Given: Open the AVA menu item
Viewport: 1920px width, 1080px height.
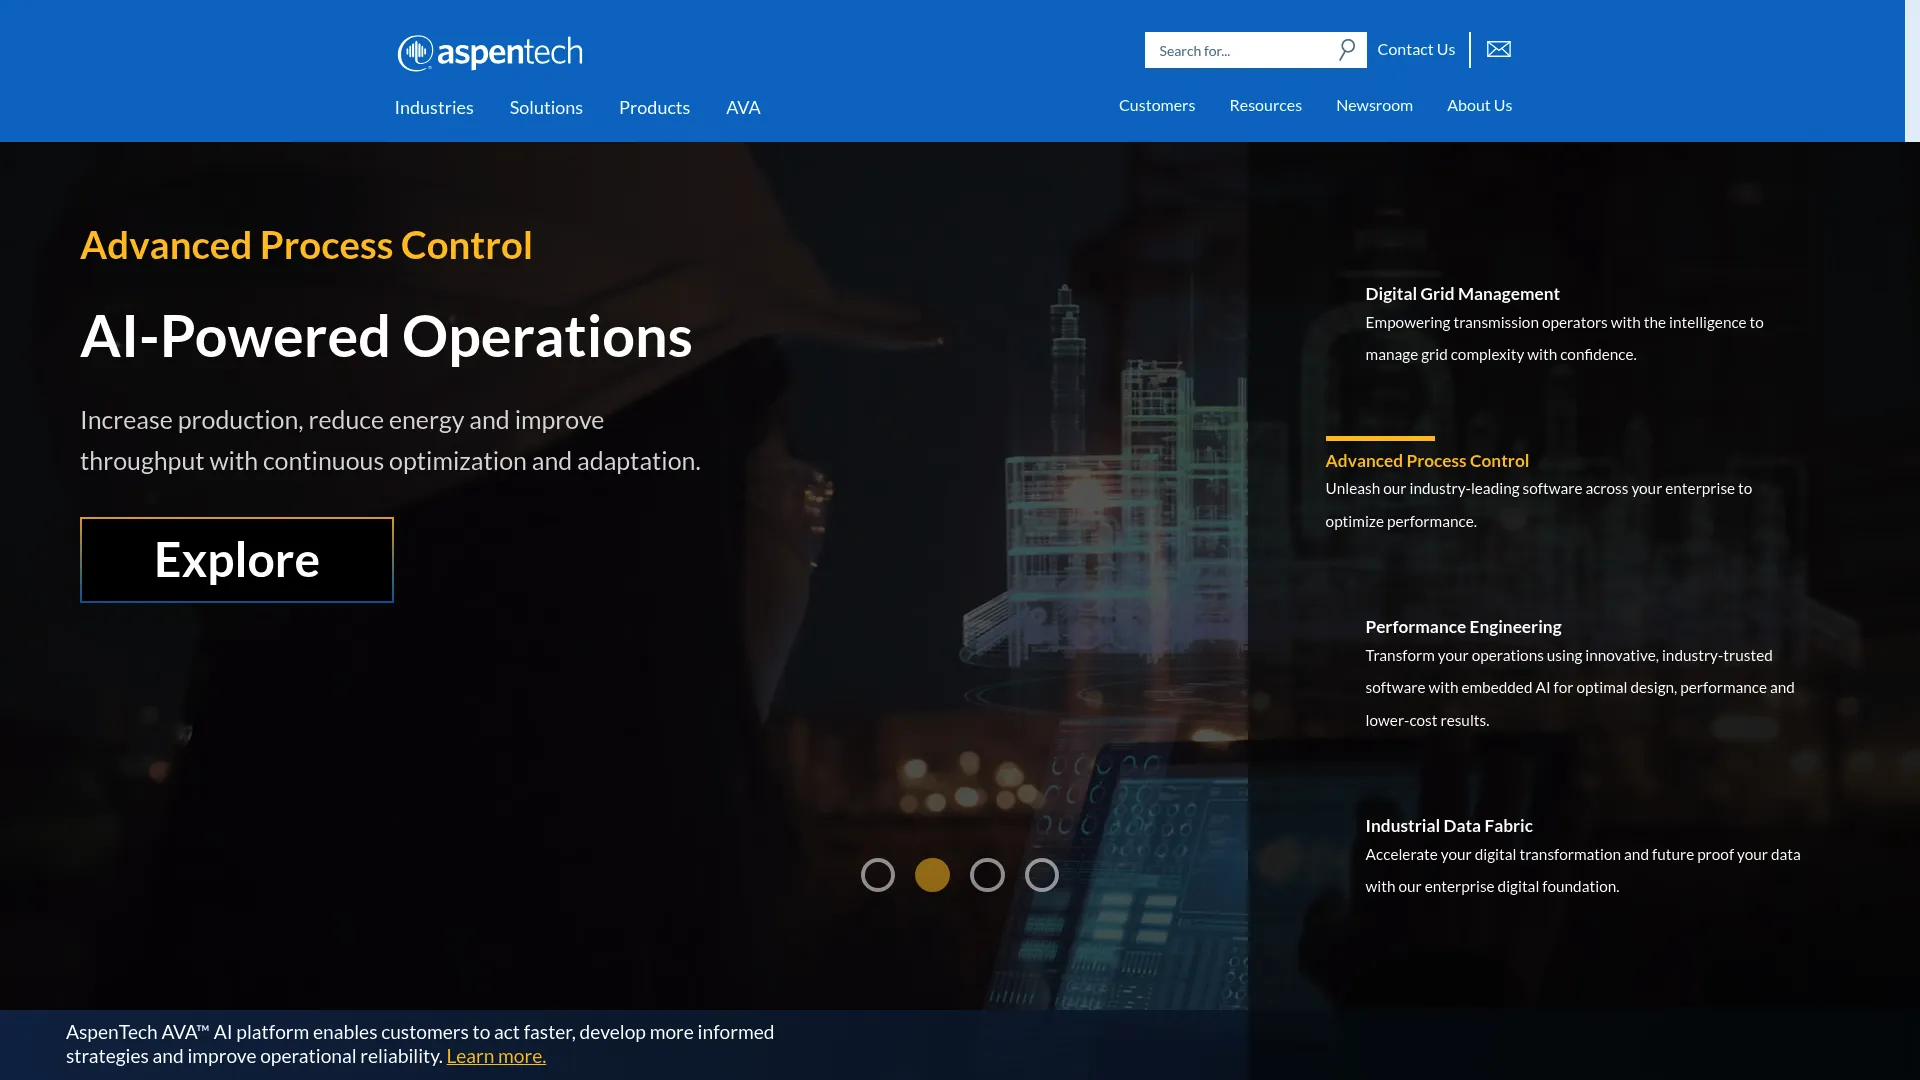Looking at the screenshot, I should [743, 107].
